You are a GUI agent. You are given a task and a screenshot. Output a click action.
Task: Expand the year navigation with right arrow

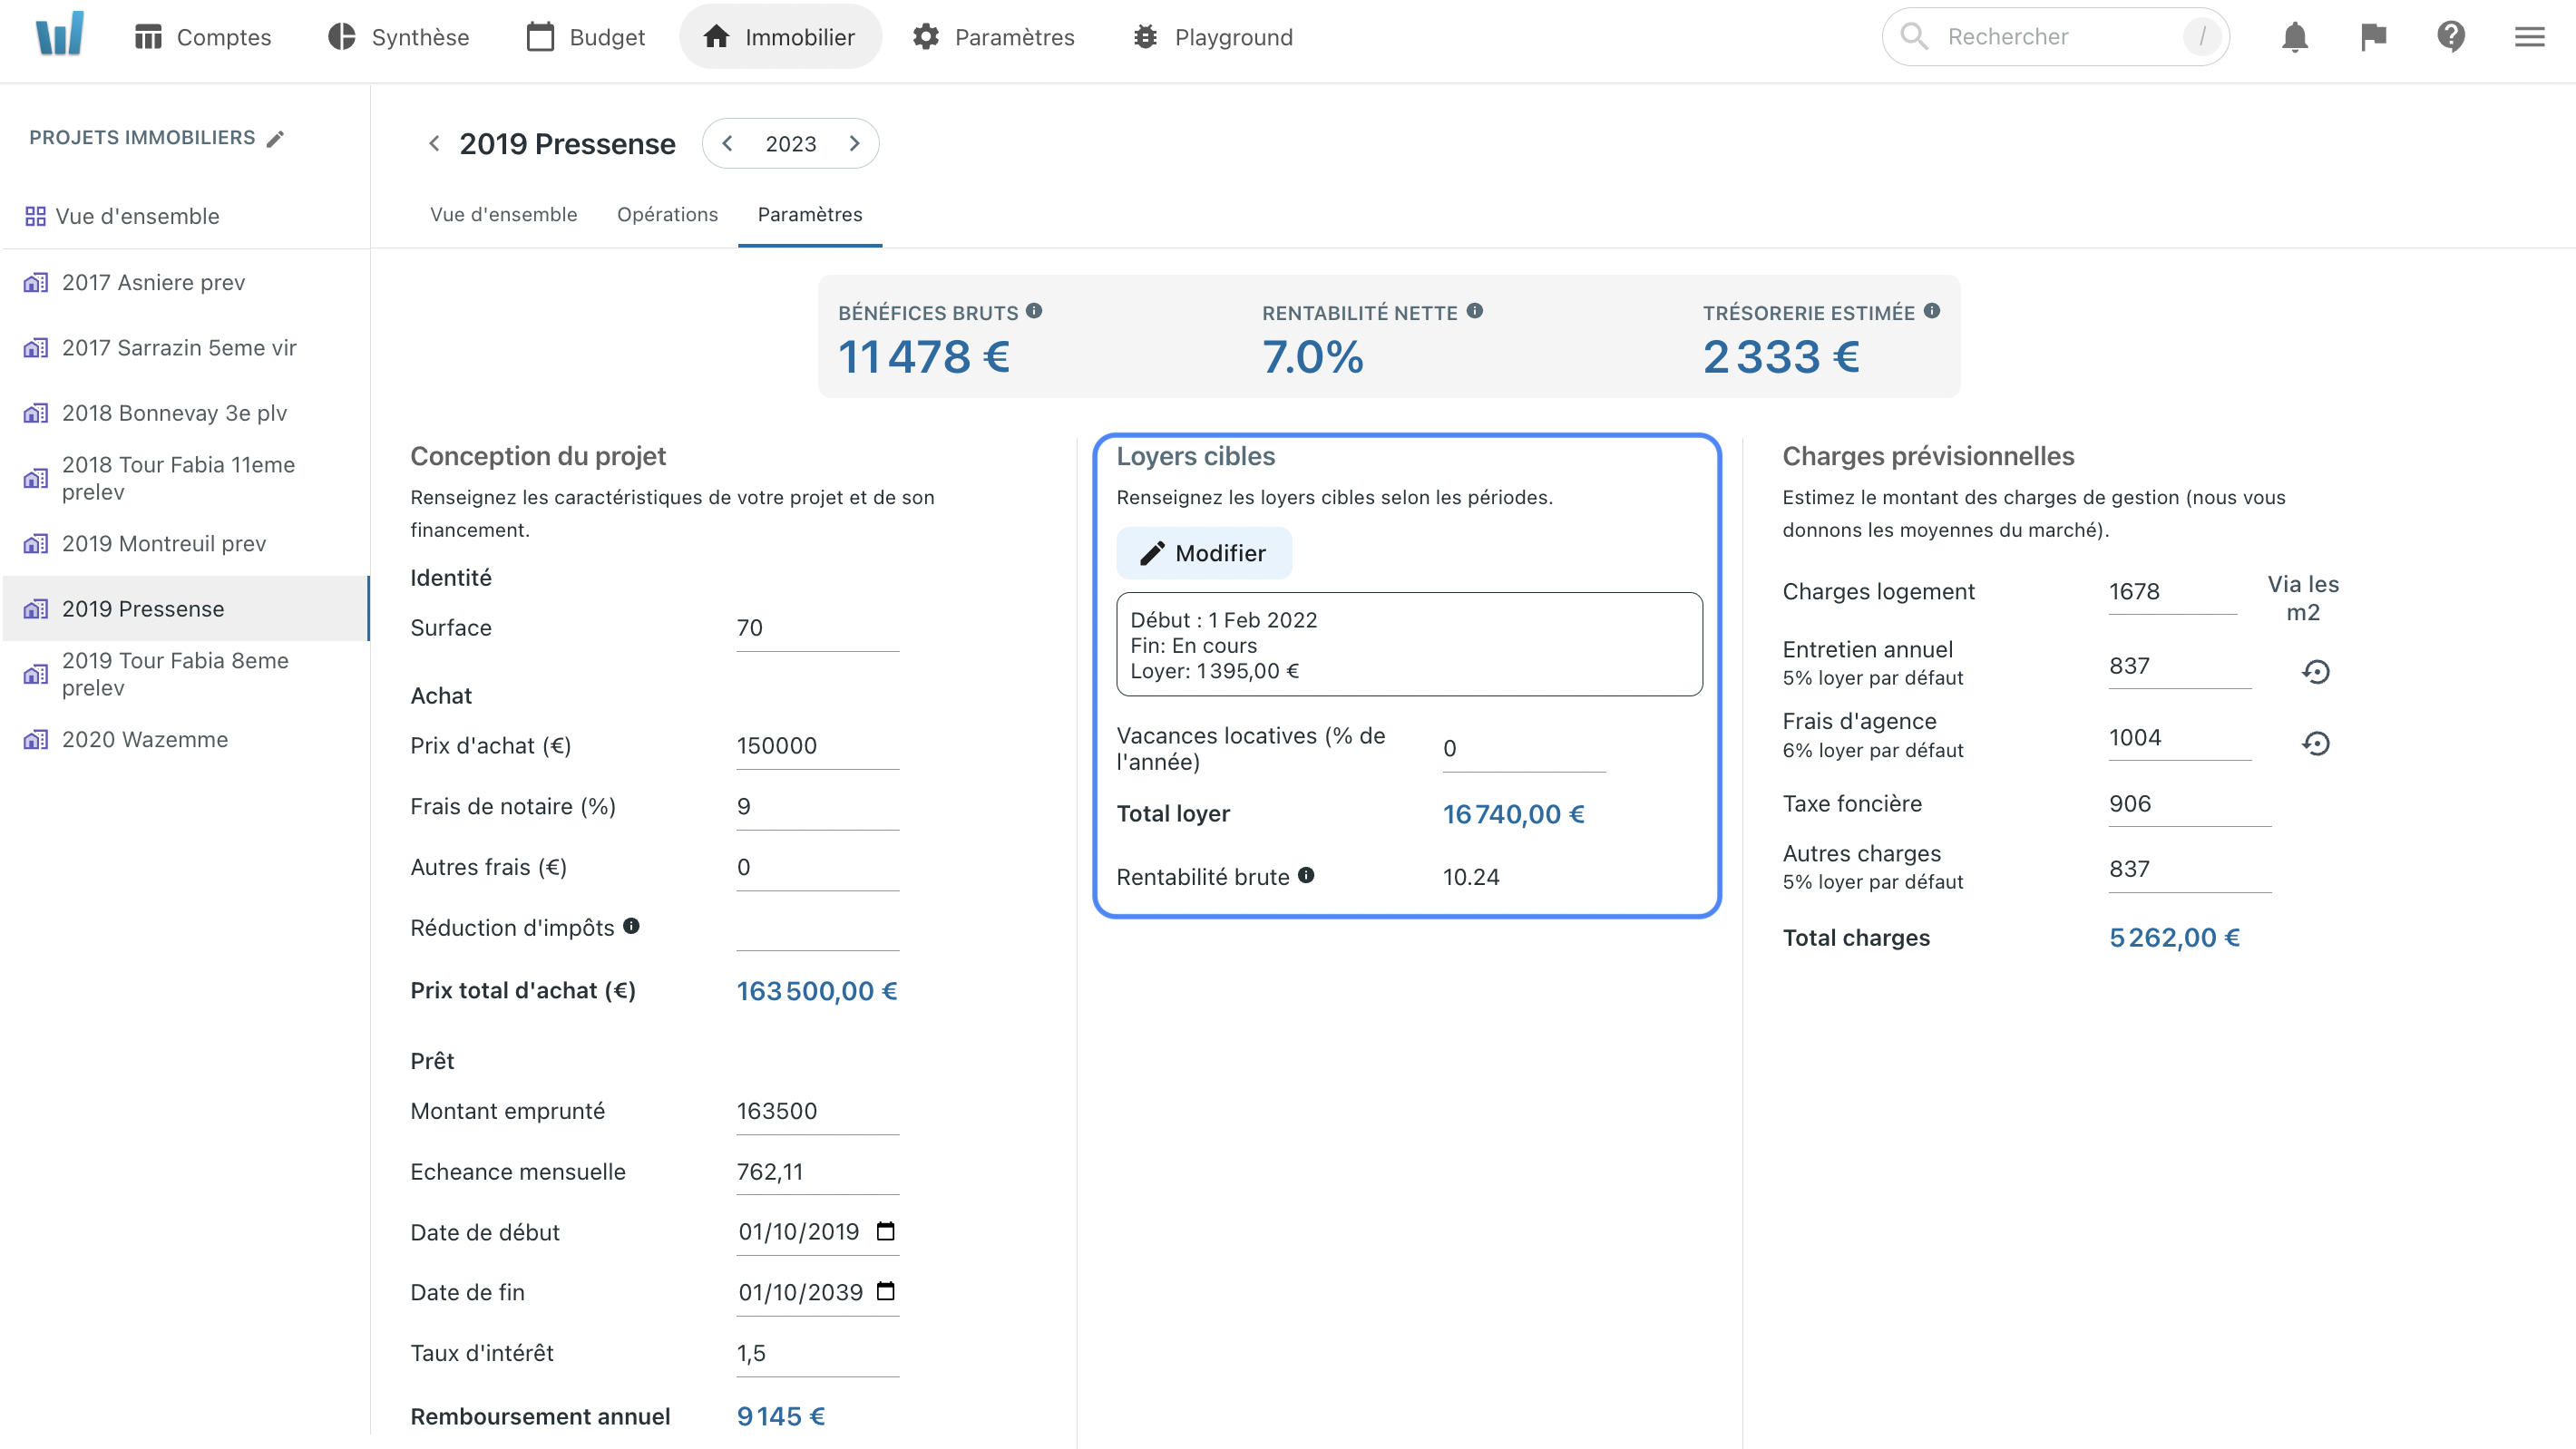(854, 143)
